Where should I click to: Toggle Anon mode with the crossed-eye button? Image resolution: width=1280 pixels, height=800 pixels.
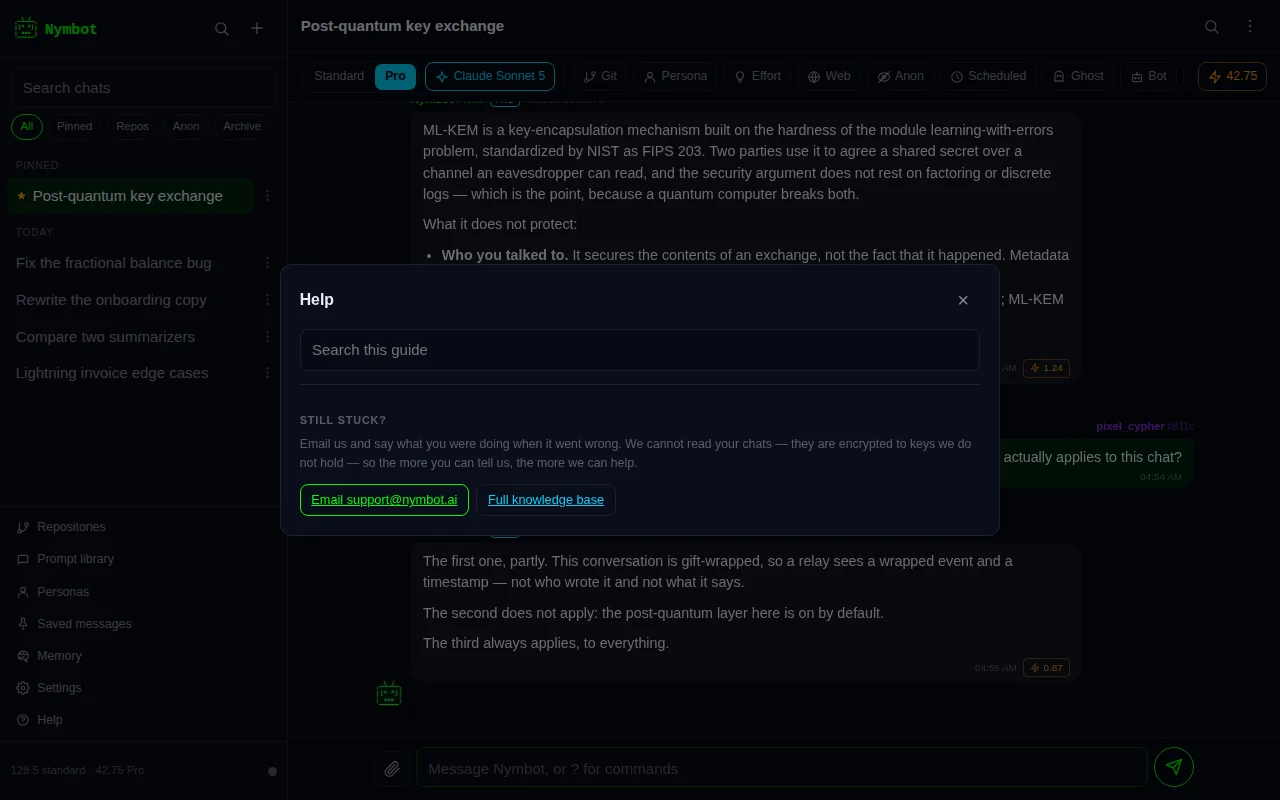pos(900,76)
